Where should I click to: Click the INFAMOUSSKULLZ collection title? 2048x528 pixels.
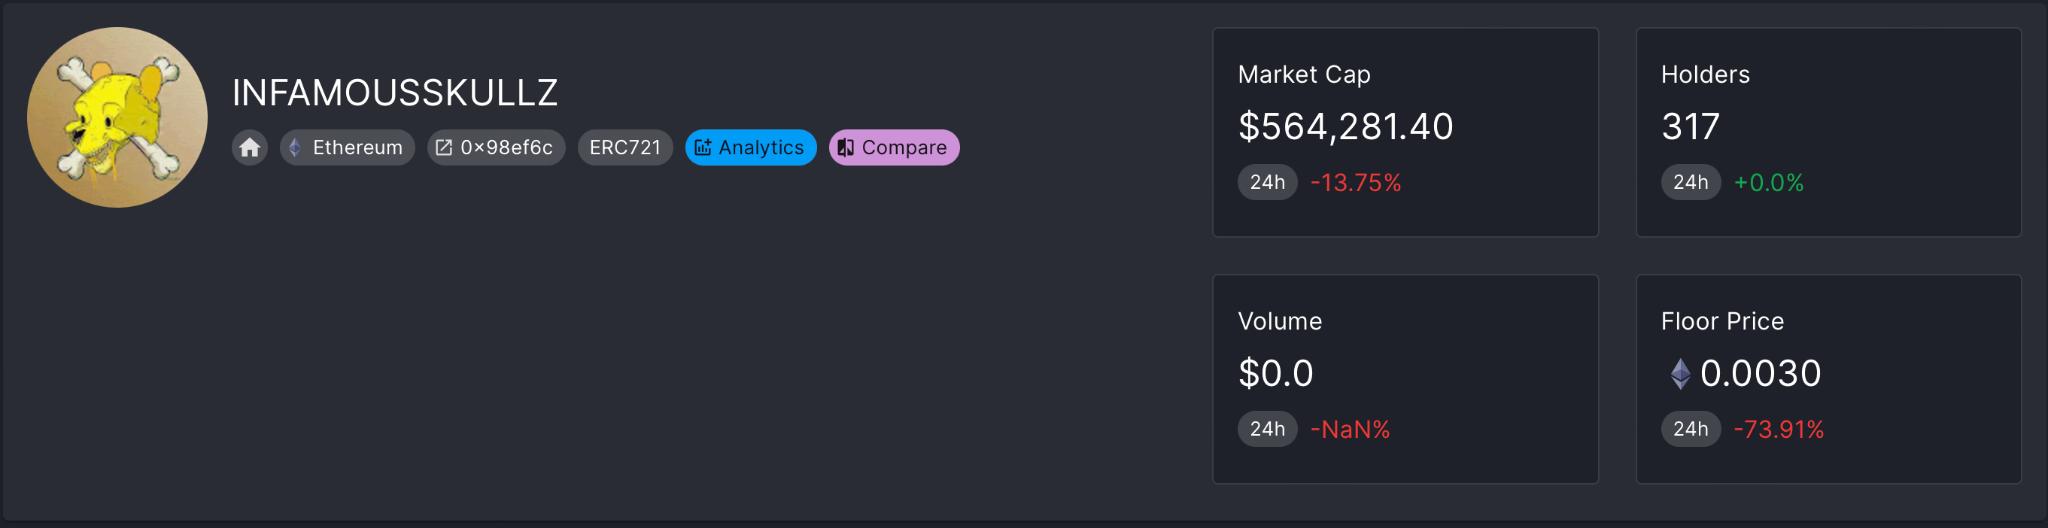coord(395,93)
